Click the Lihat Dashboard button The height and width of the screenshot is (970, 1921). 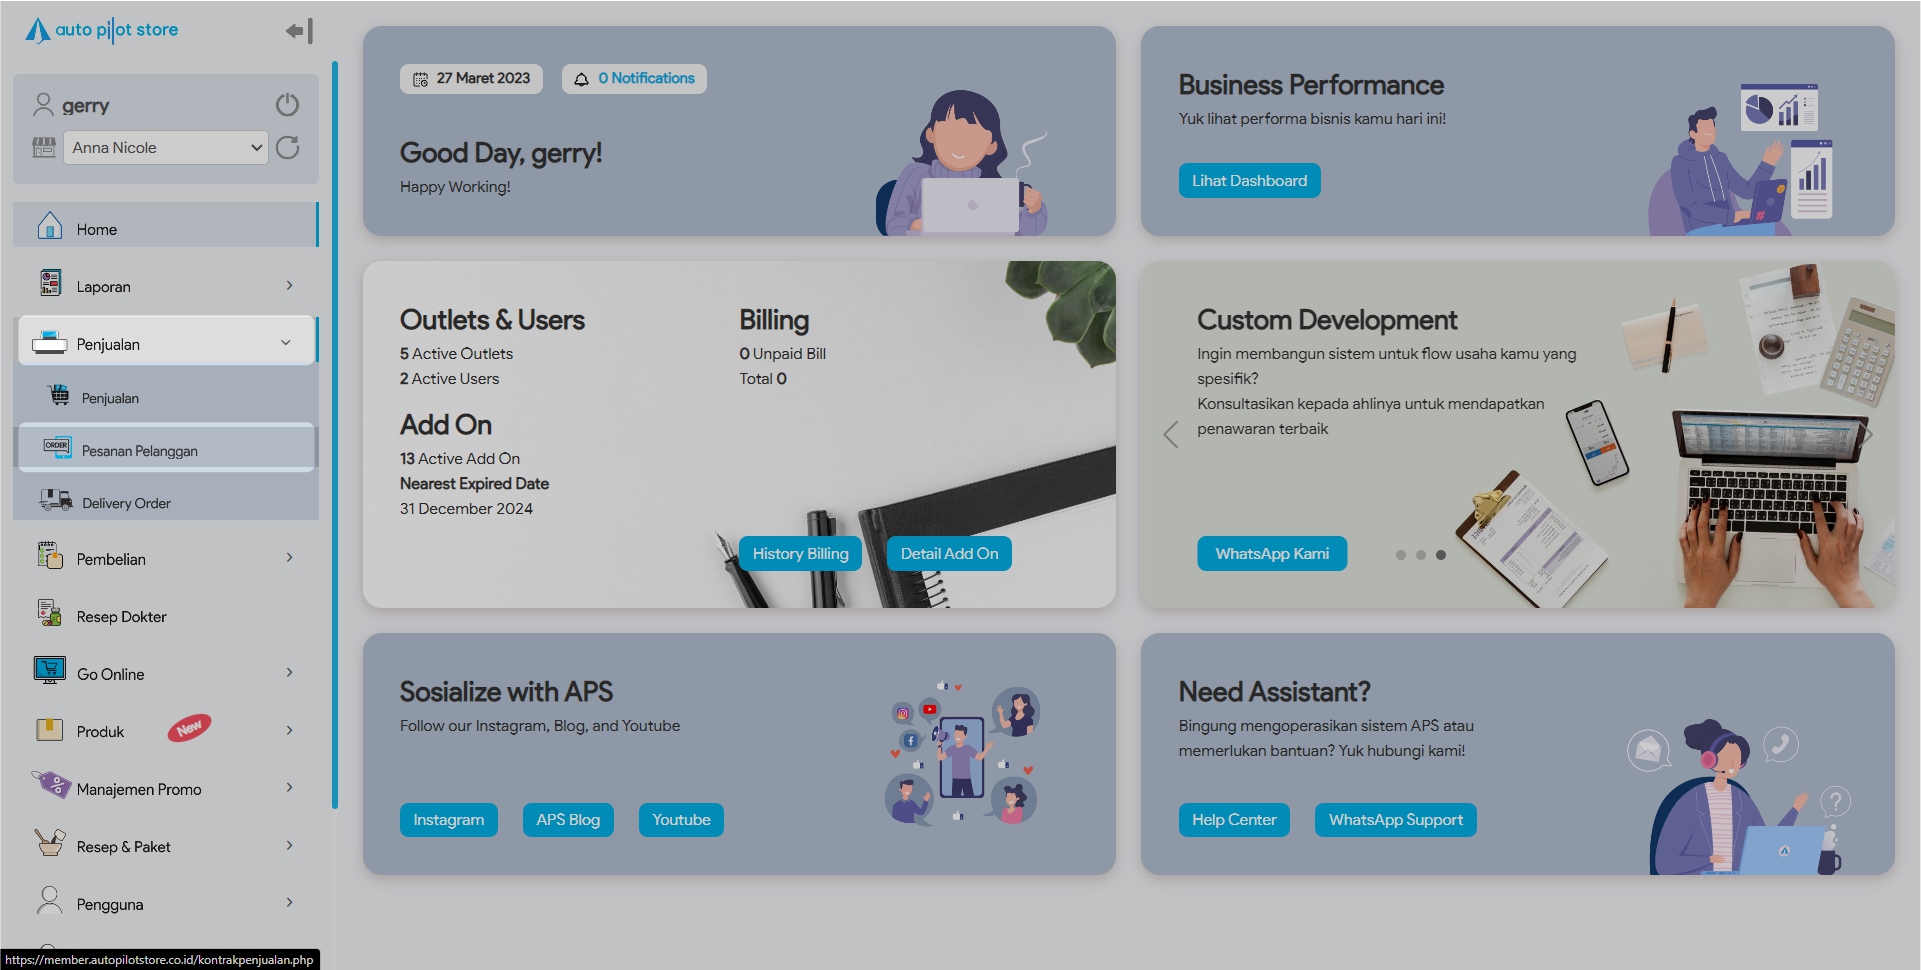(x=1249, y=181)
